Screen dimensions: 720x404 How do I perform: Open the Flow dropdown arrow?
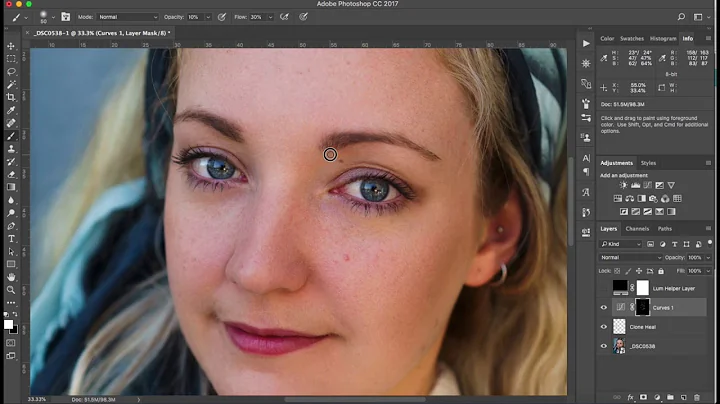(x=270, y=17)
